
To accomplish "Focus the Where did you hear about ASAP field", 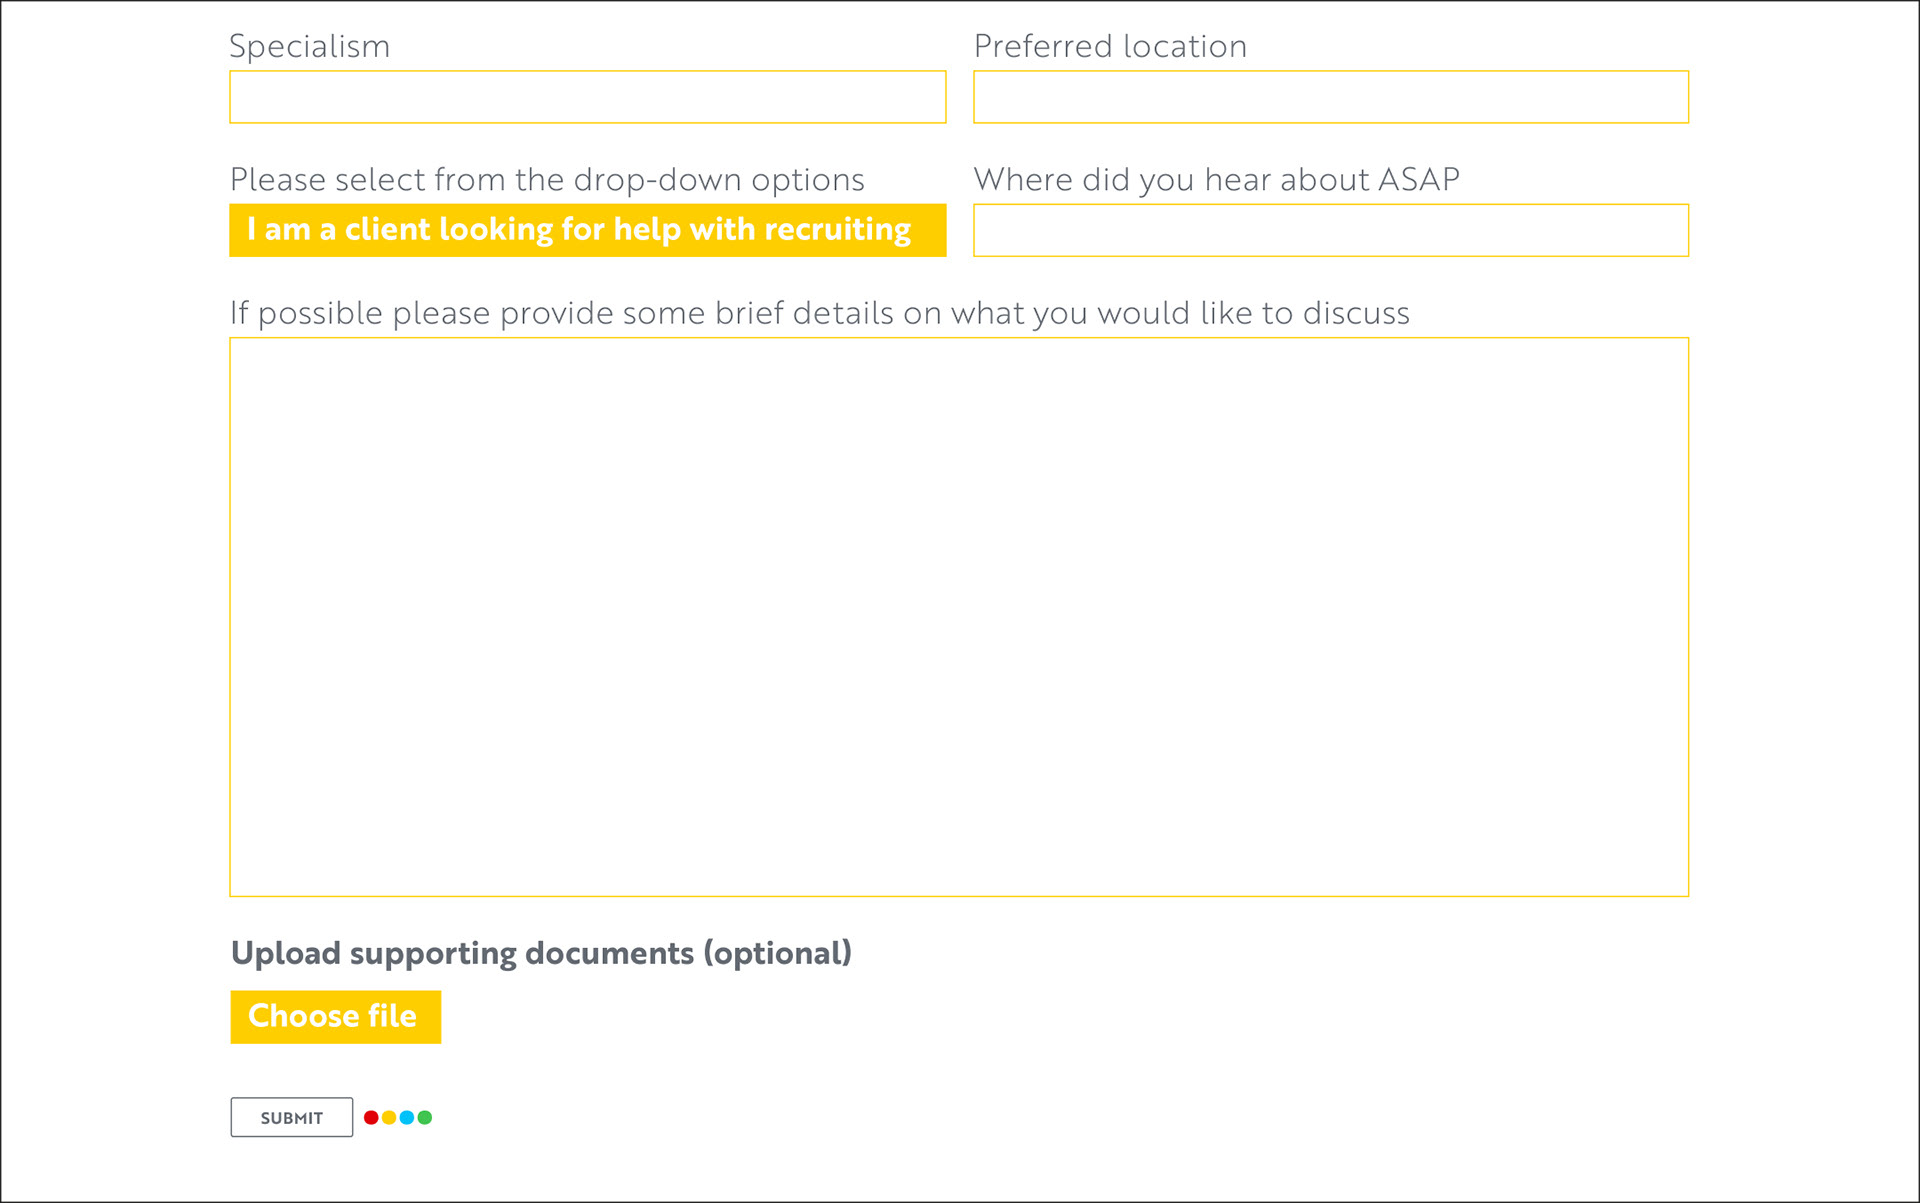I will pyautogui.click(x=1331, y=230).
